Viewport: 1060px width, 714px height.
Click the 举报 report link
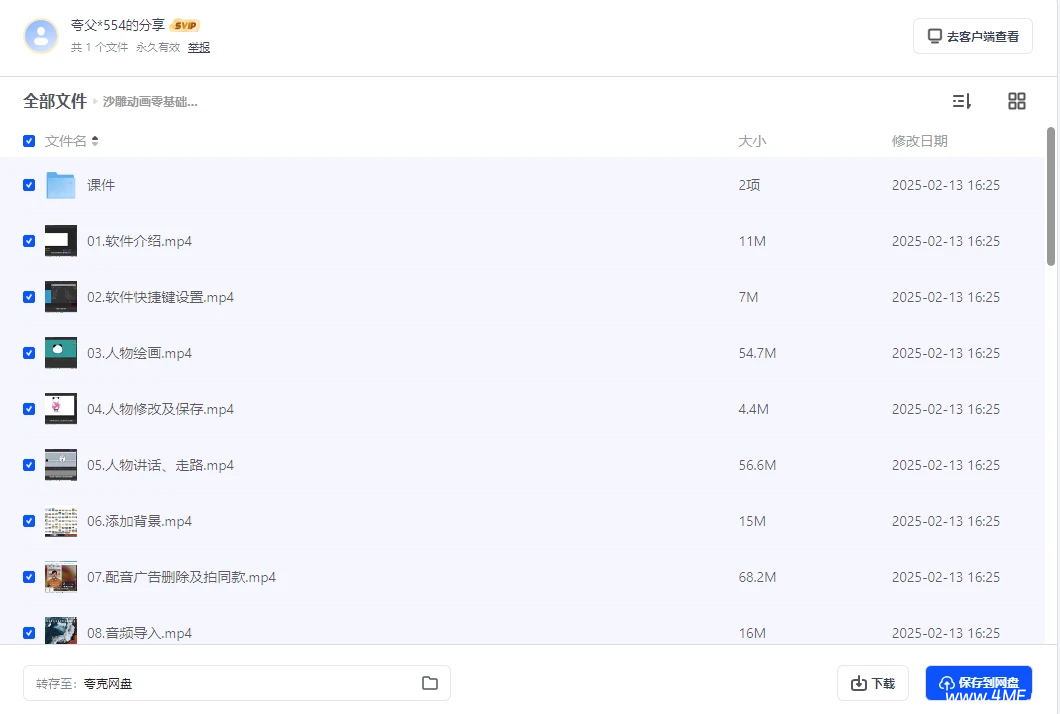point(199,47)
